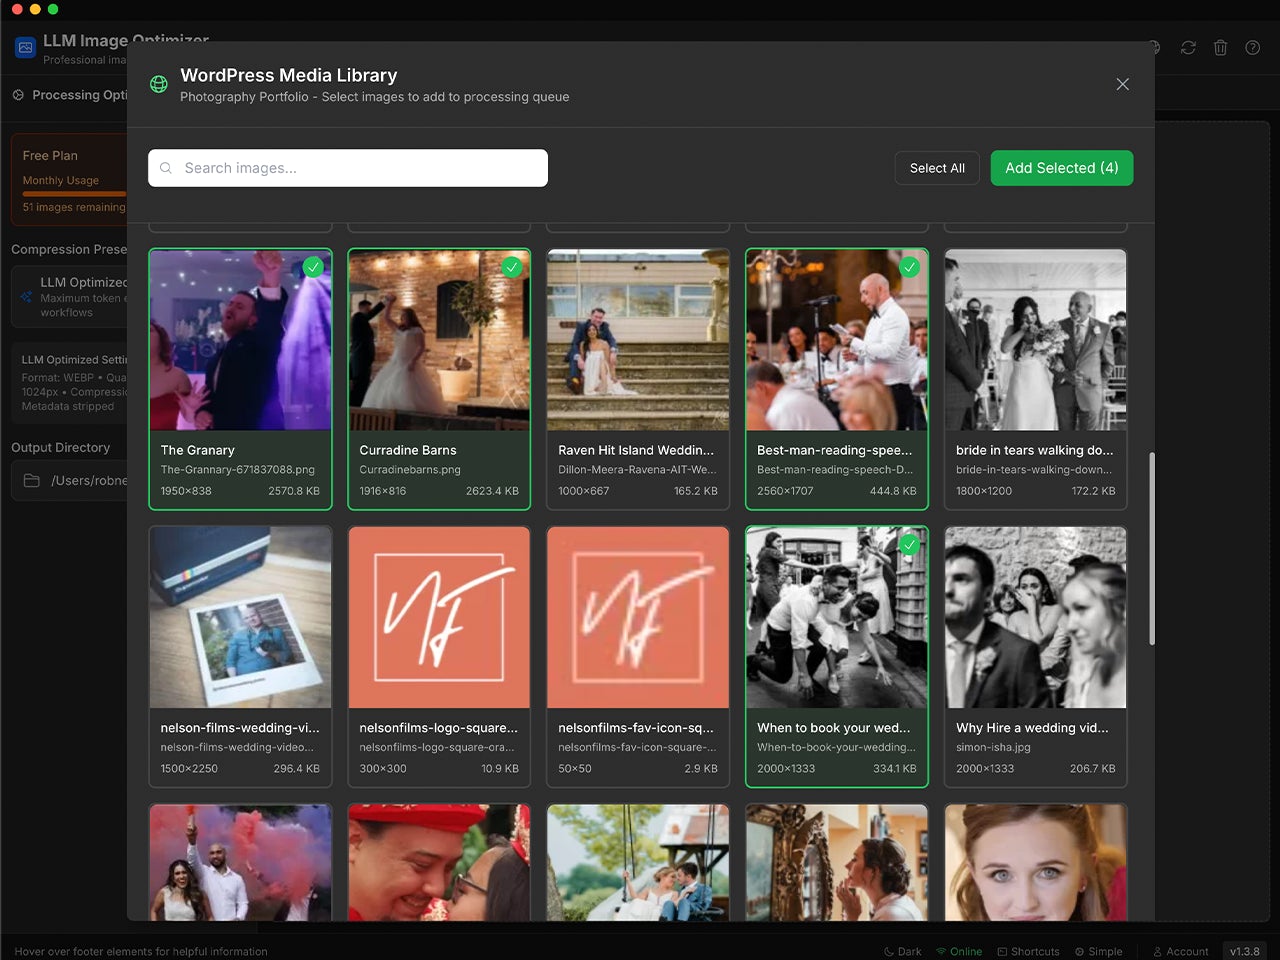Click The-Grannary-671837088.png filename
Viewport: 1280px width, 960px height.
(238, 470)
